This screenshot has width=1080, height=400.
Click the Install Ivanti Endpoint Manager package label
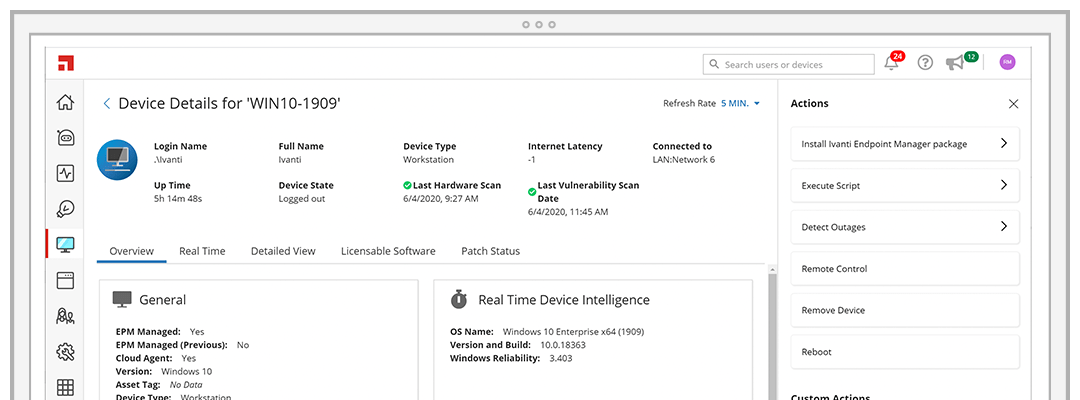coord(884,145)
